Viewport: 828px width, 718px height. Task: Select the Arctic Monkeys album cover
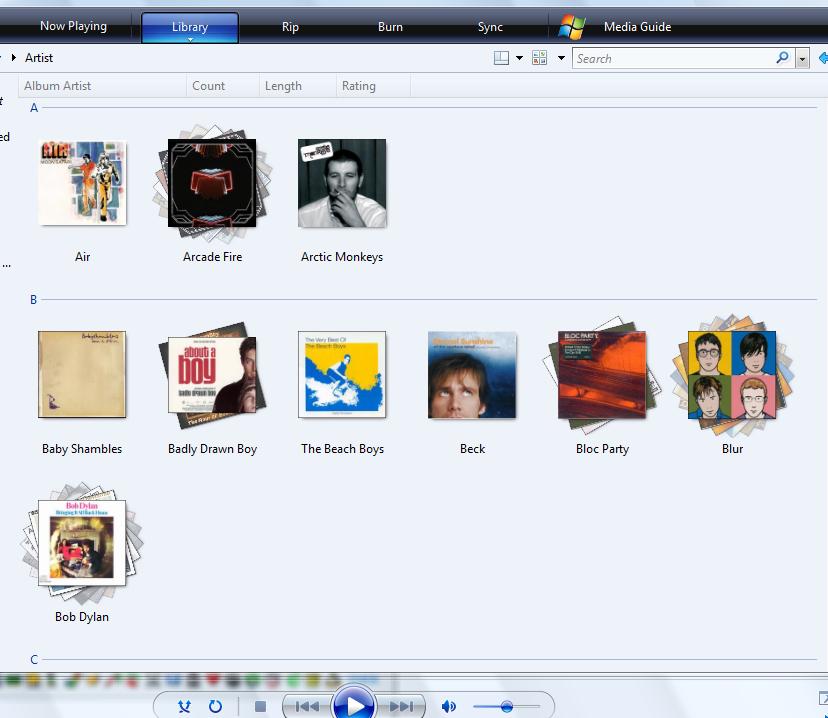click(x=342, y=183)
